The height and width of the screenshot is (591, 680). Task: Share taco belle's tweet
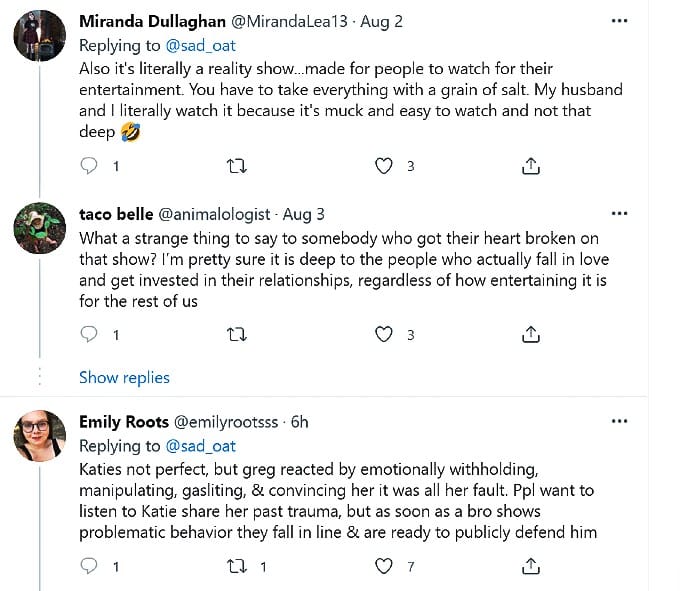tap(532, 334)
